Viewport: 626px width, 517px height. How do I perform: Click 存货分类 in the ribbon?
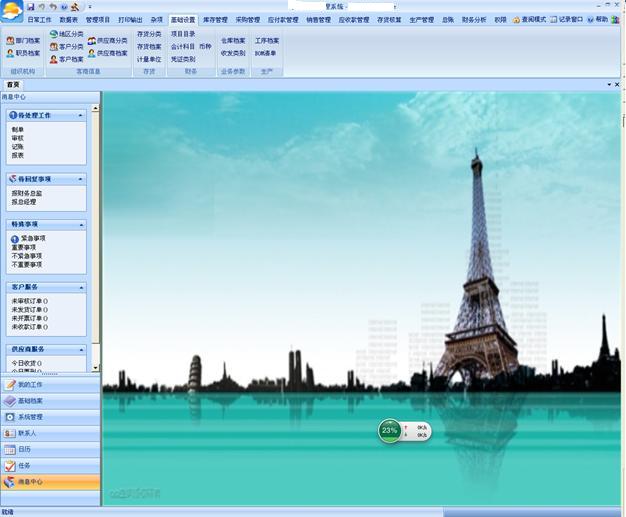[149, 34]
